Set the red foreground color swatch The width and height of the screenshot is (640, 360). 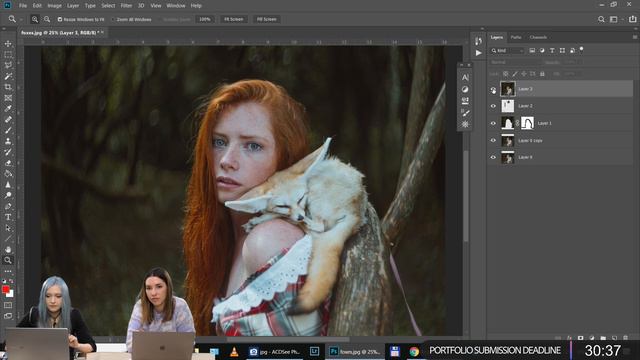[5, 289]
